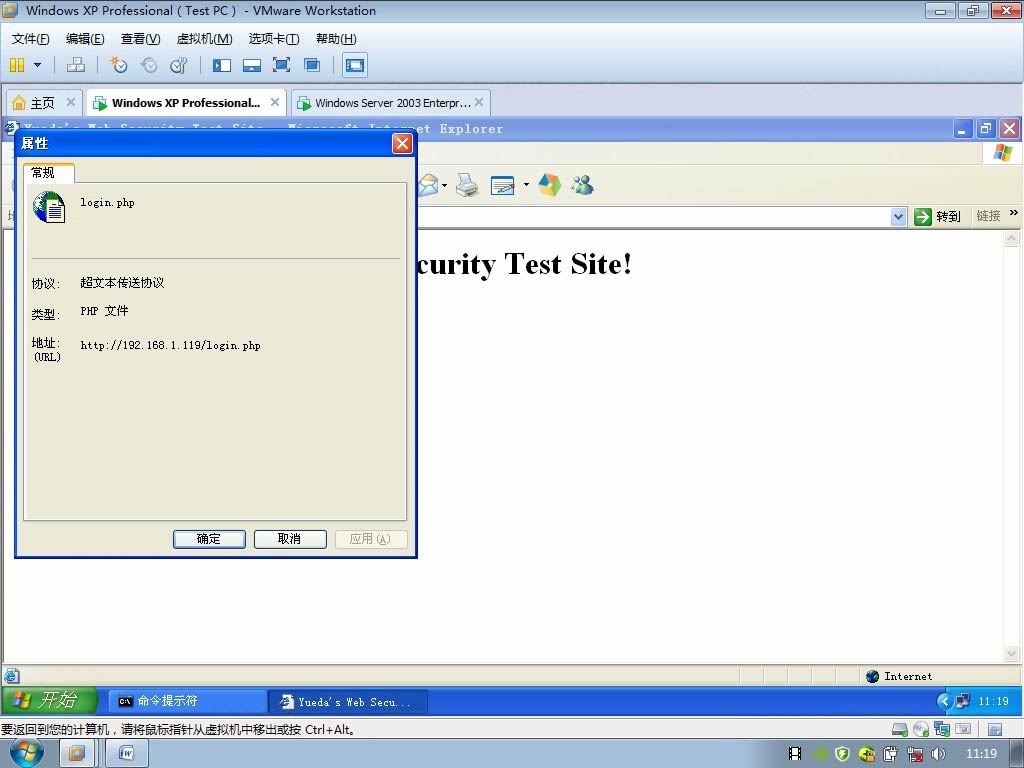Open the 查看(V) menu

(x=140, y=39)
